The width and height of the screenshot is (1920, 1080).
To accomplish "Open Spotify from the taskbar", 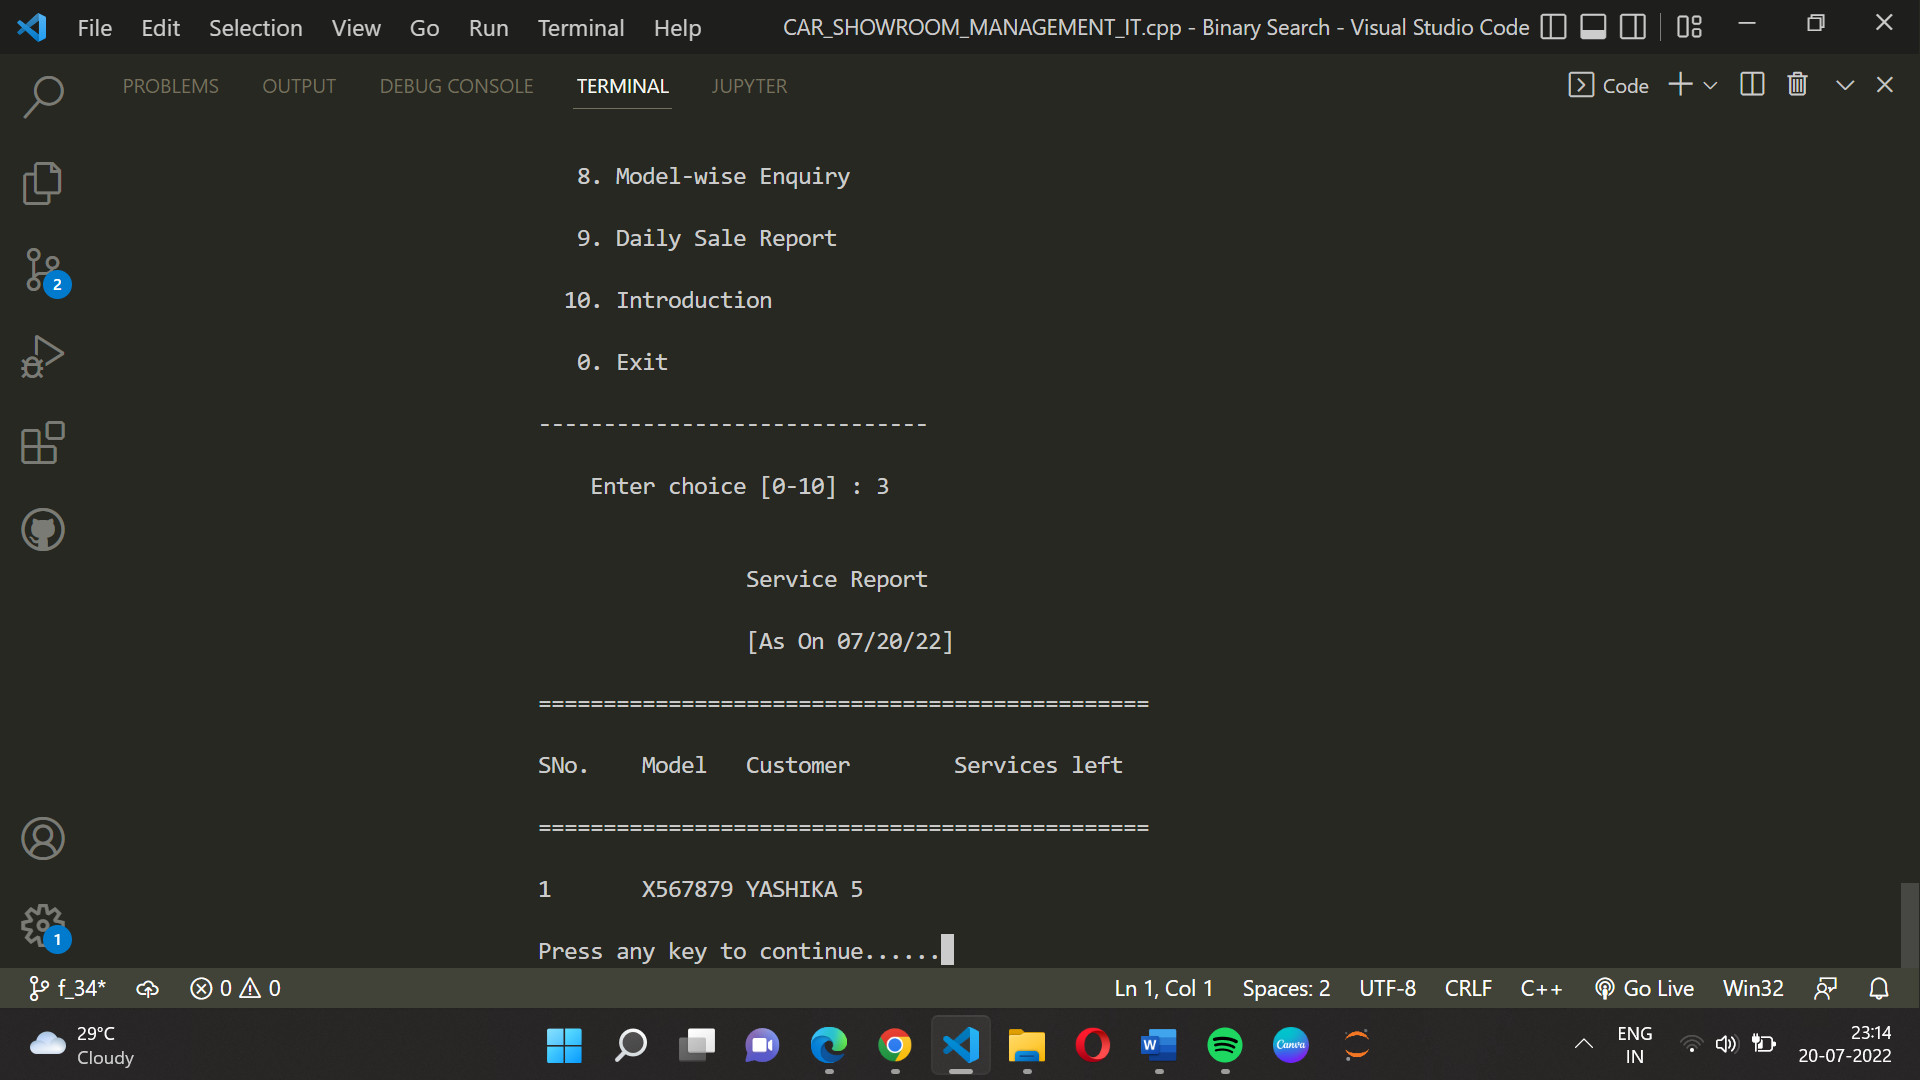I will click(x=1224, y=1045).
